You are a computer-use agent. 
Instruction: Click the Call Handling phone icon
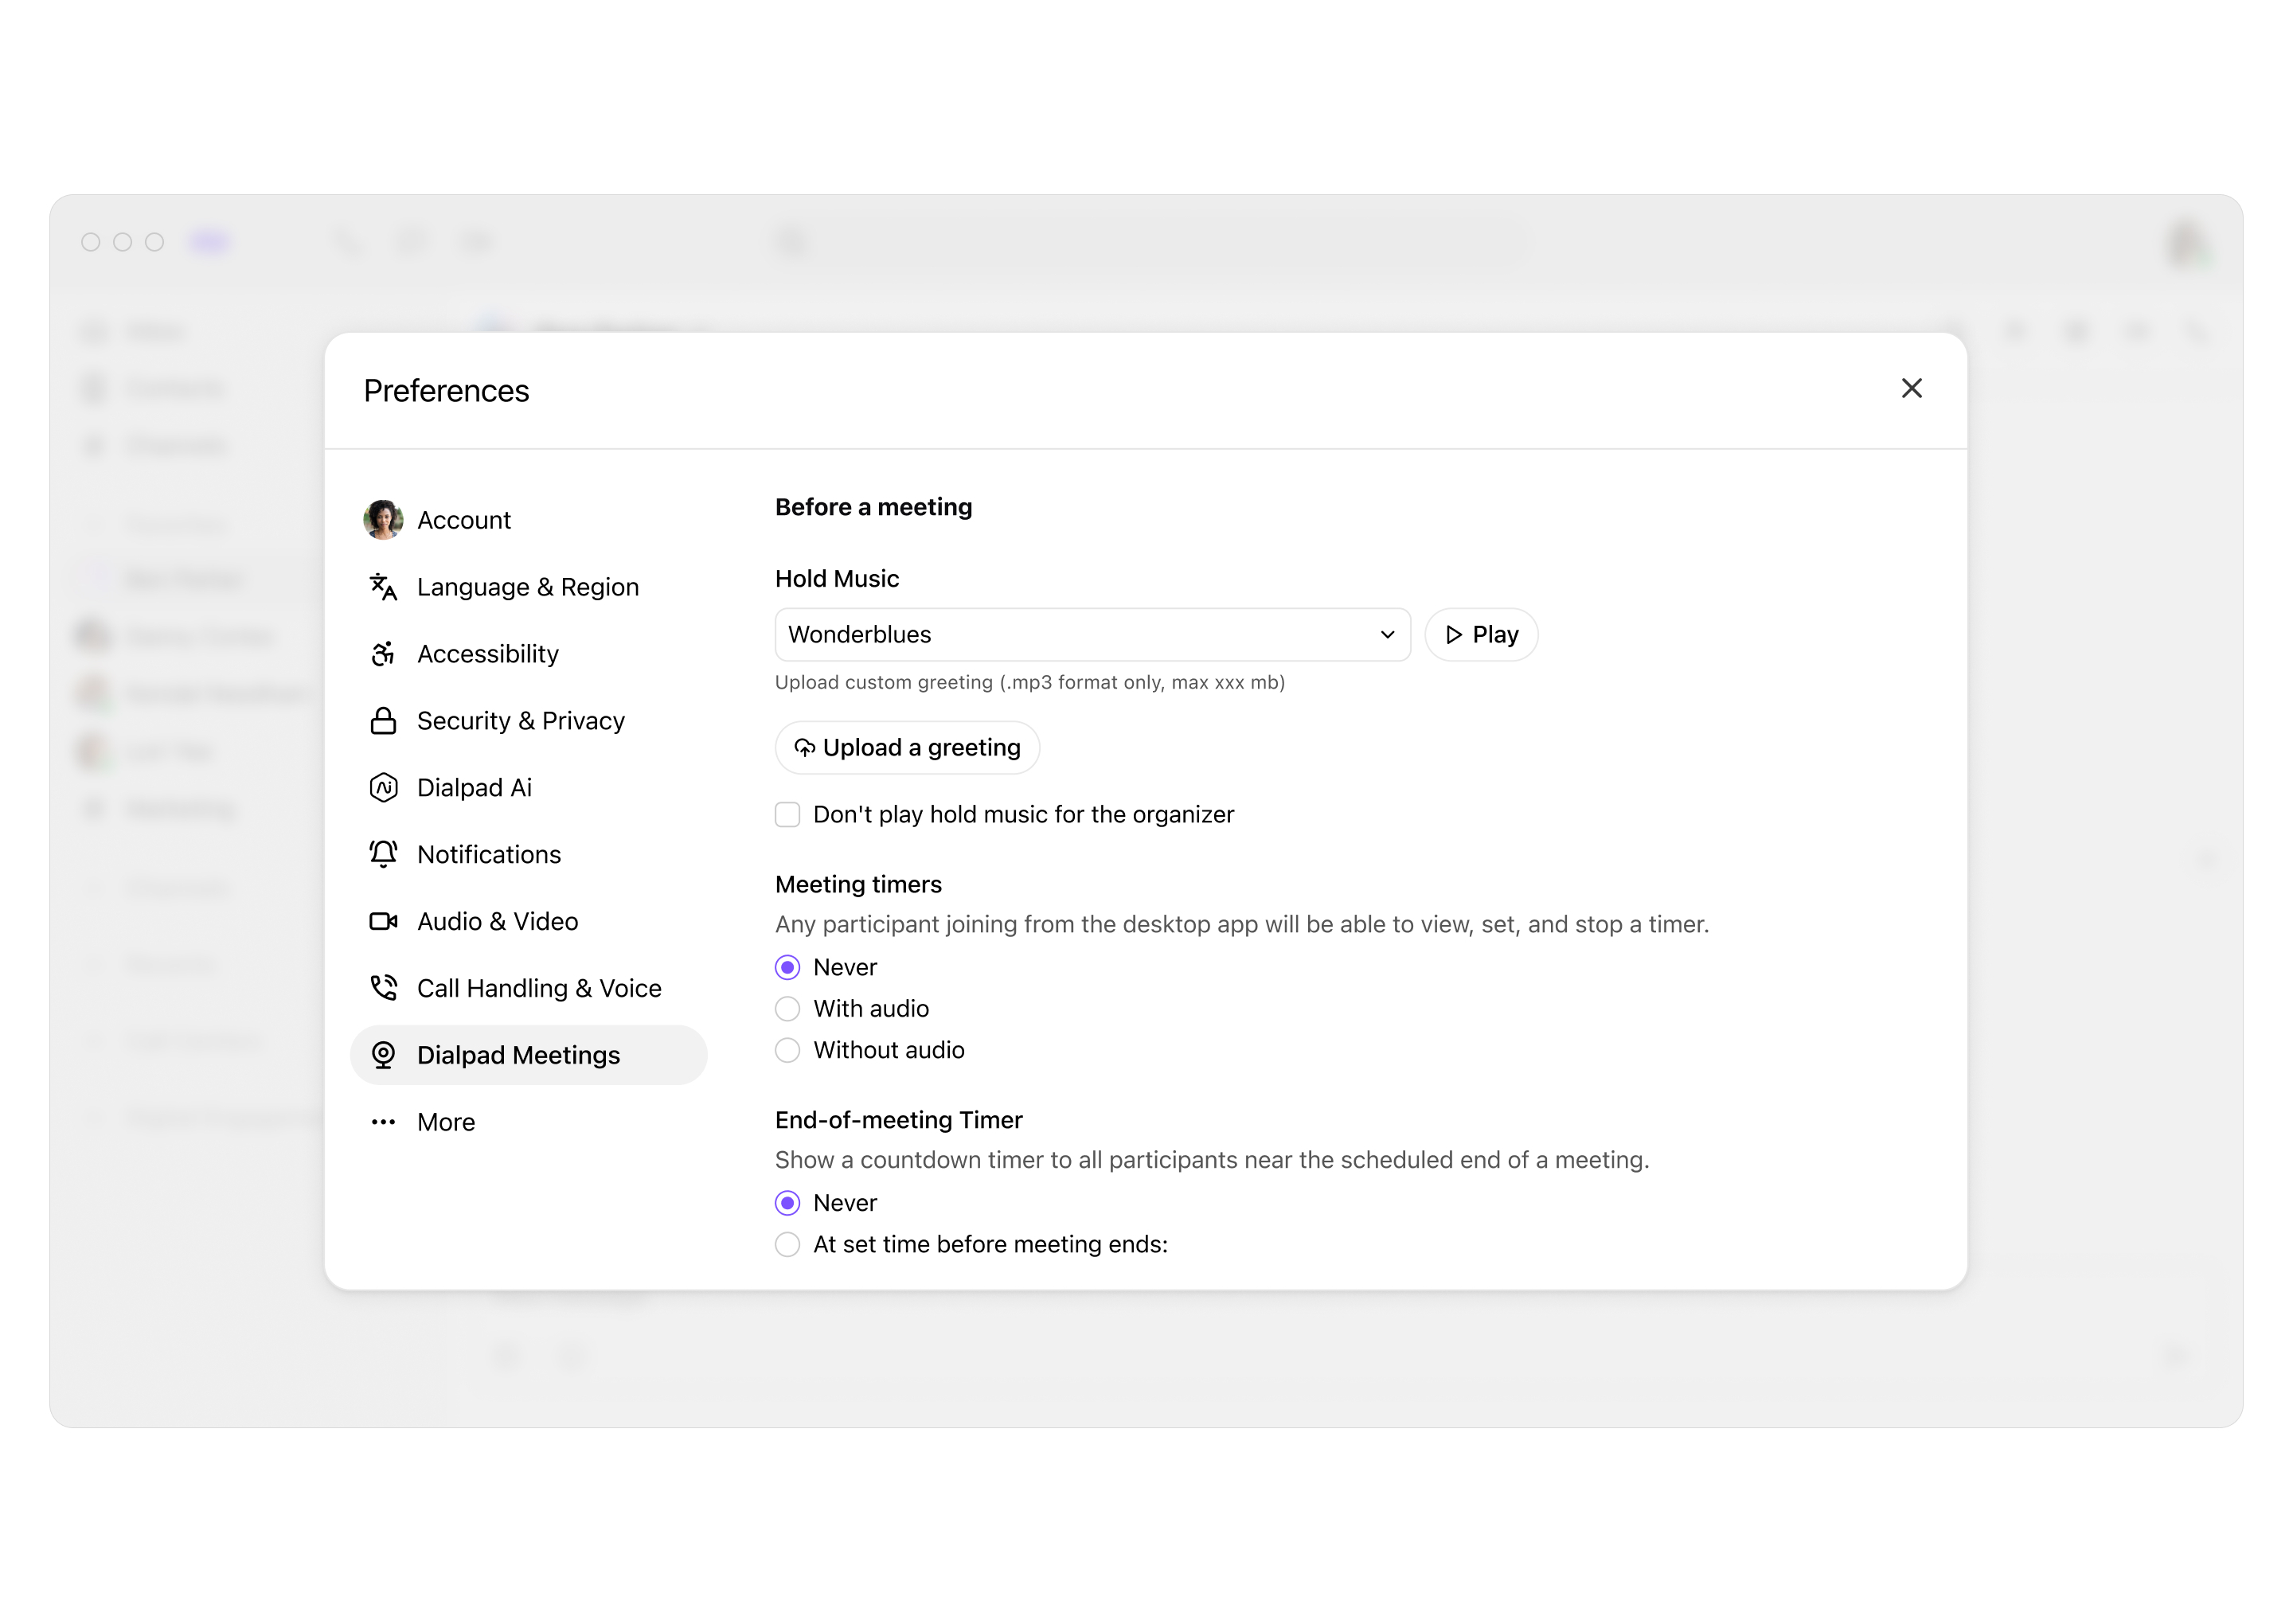[x=383, y=988]
